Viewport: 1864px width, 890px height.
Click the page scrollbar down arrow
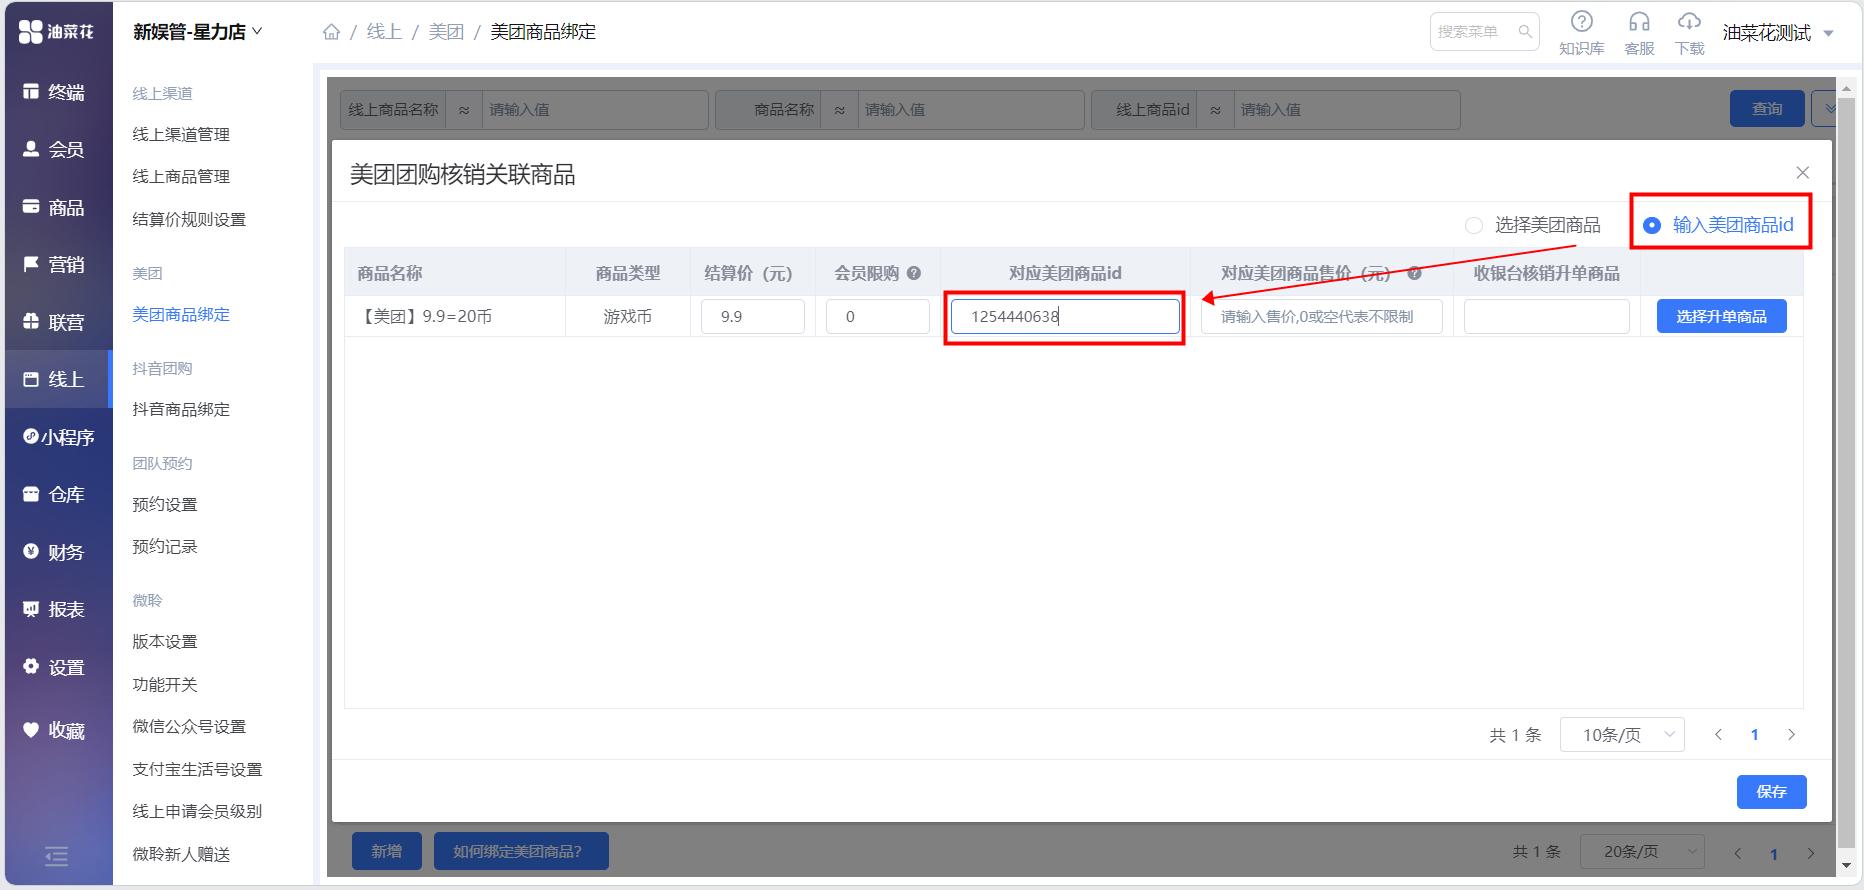(x=1846, y=866)
